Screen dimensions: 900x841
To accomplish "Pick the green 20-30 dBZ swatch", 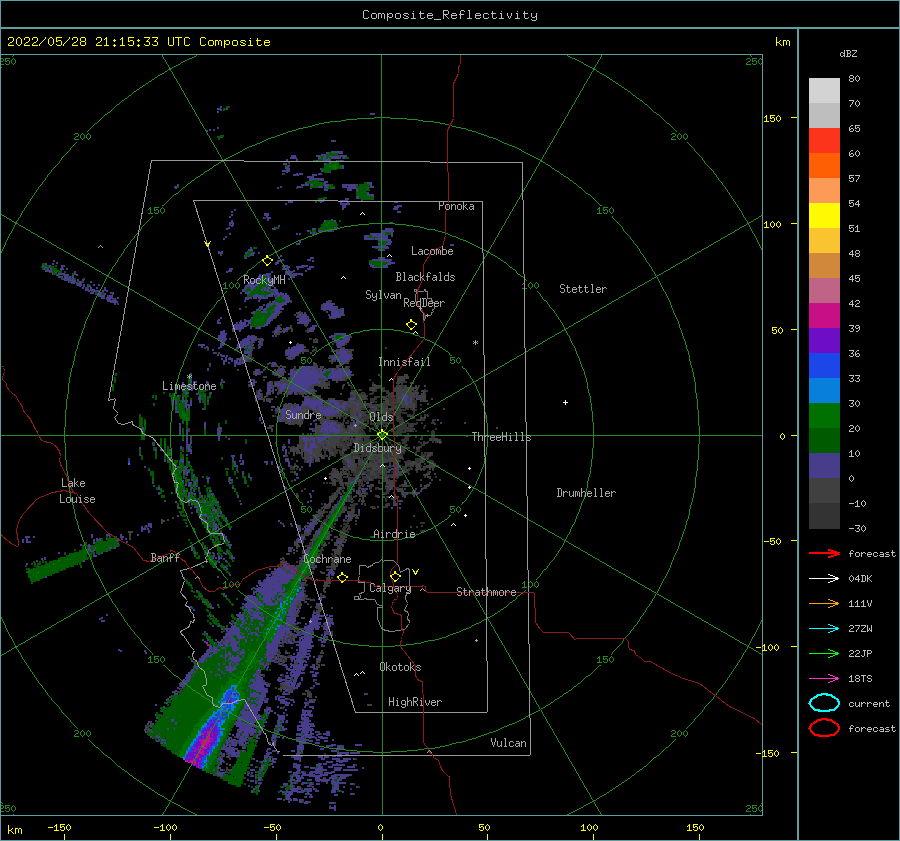I will [x=824, y=416].
